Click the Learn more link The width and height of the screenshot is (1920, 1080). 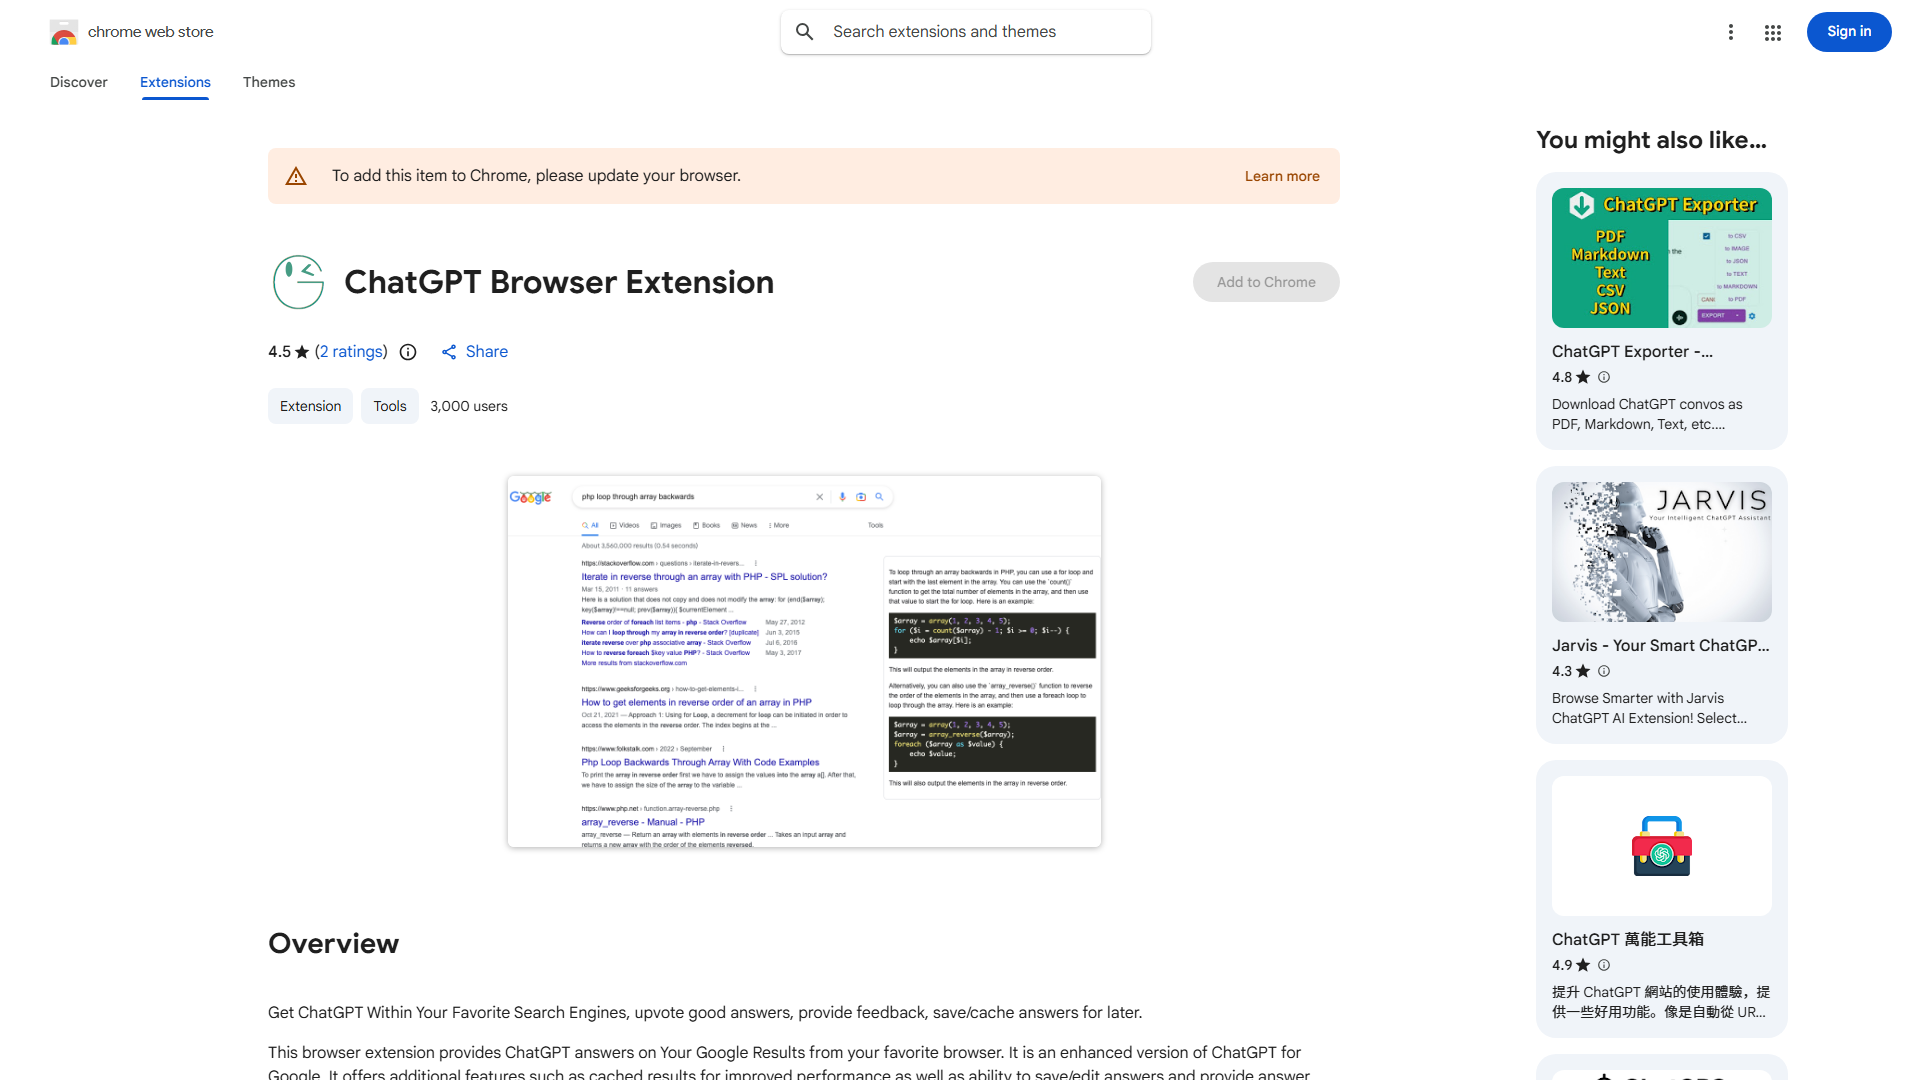pyautogui.click(x=1281, y=176)
